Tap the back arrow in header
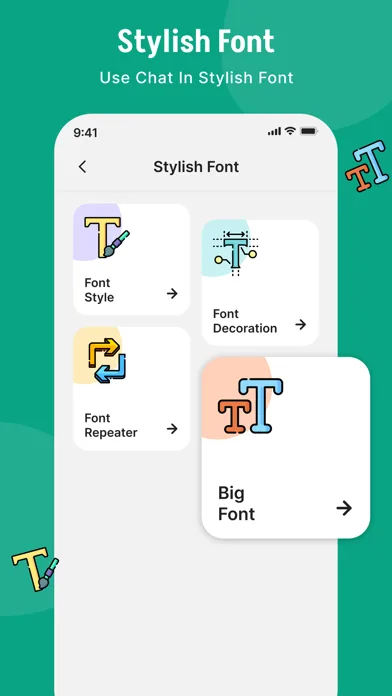The width and height of the screenshot is (392, 696). click(x=82, y=167)
